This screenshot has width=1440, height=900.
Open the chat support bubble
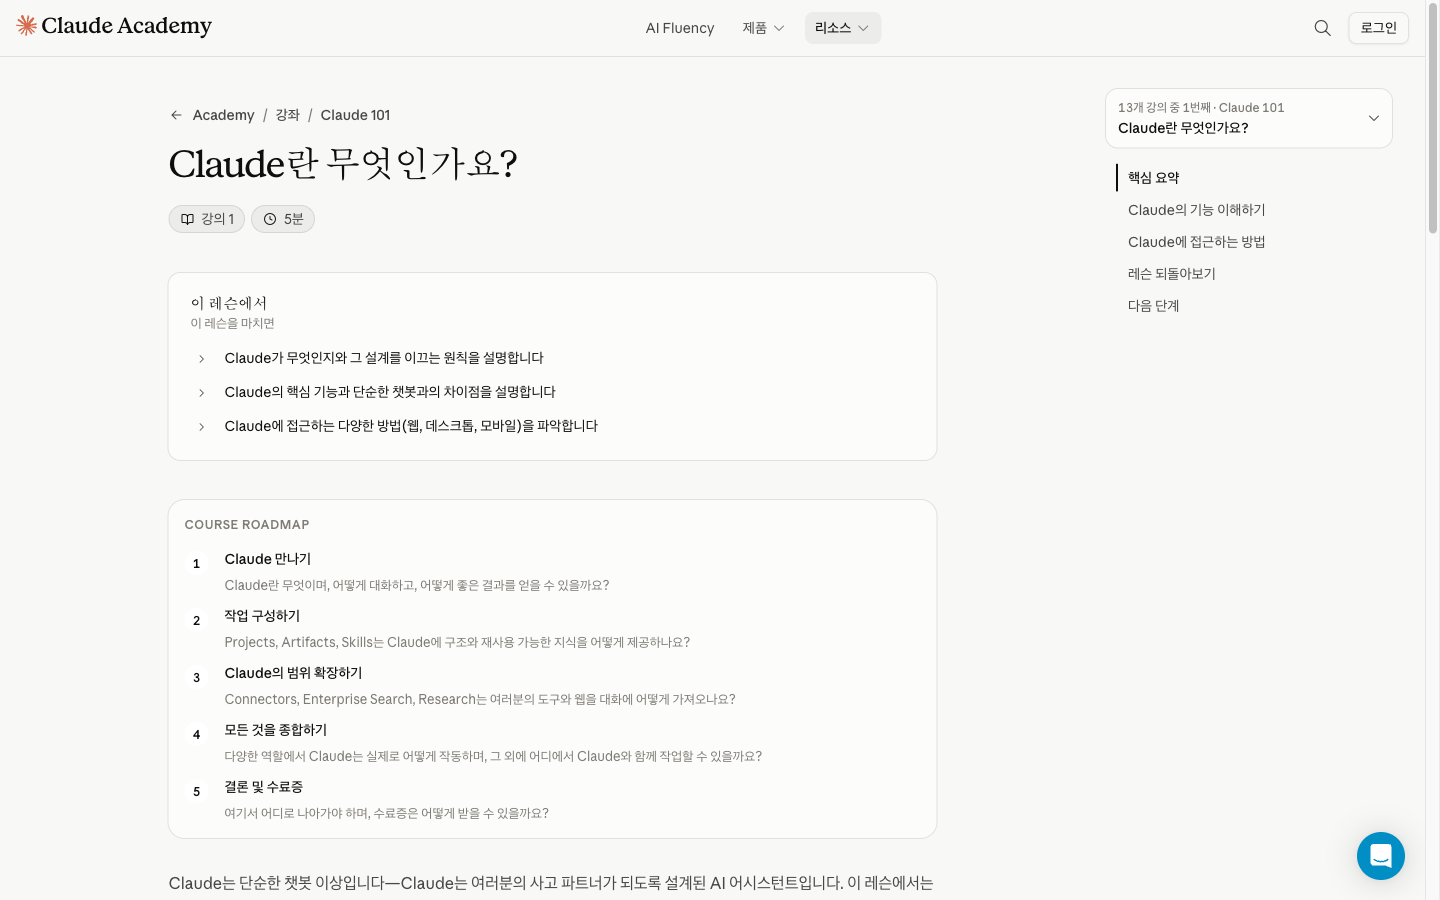(x=1380, y=856)
